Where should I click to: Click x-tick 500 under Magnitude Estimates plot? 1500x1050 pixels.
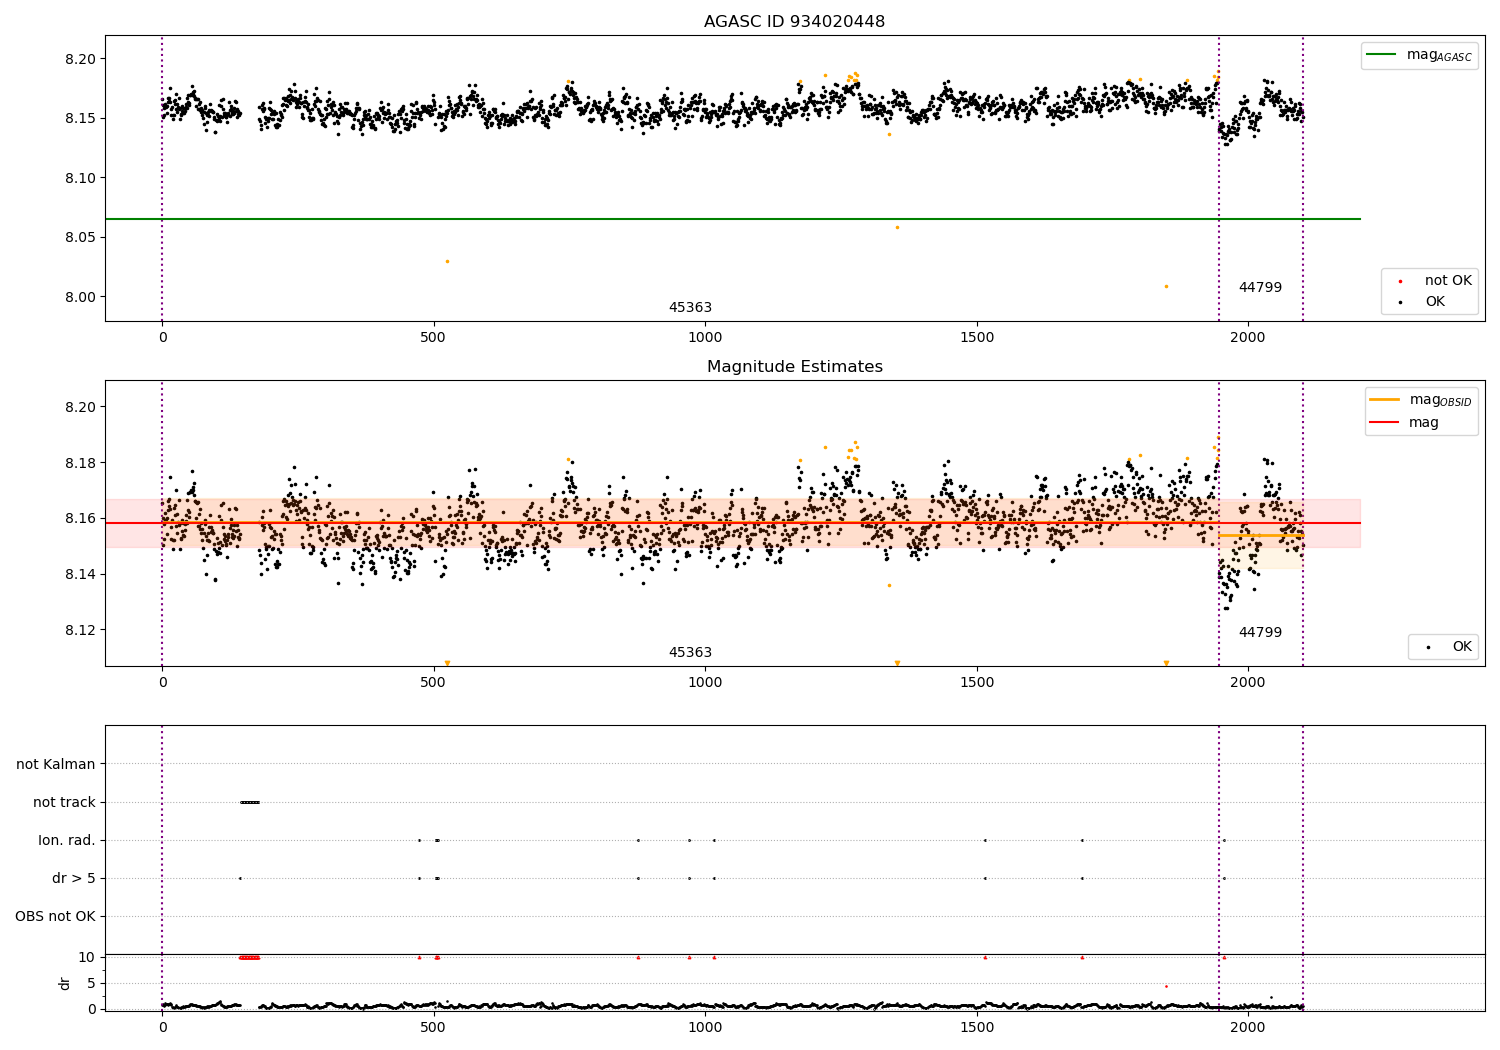(x=433, y=683)
